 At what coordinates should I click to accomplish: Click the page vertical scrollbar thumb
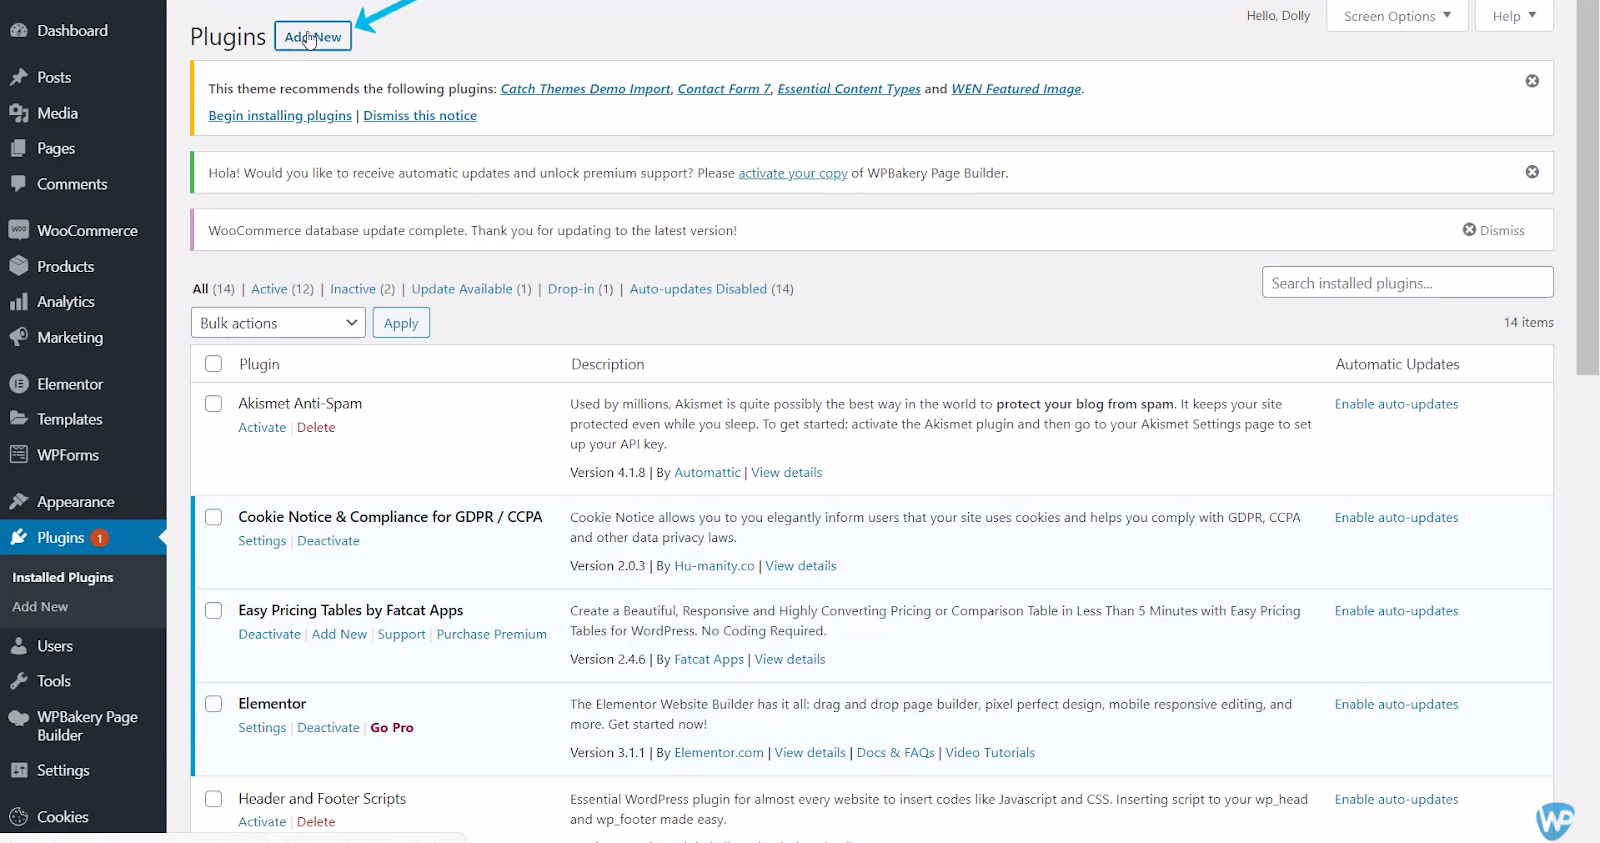(1587, 187)
